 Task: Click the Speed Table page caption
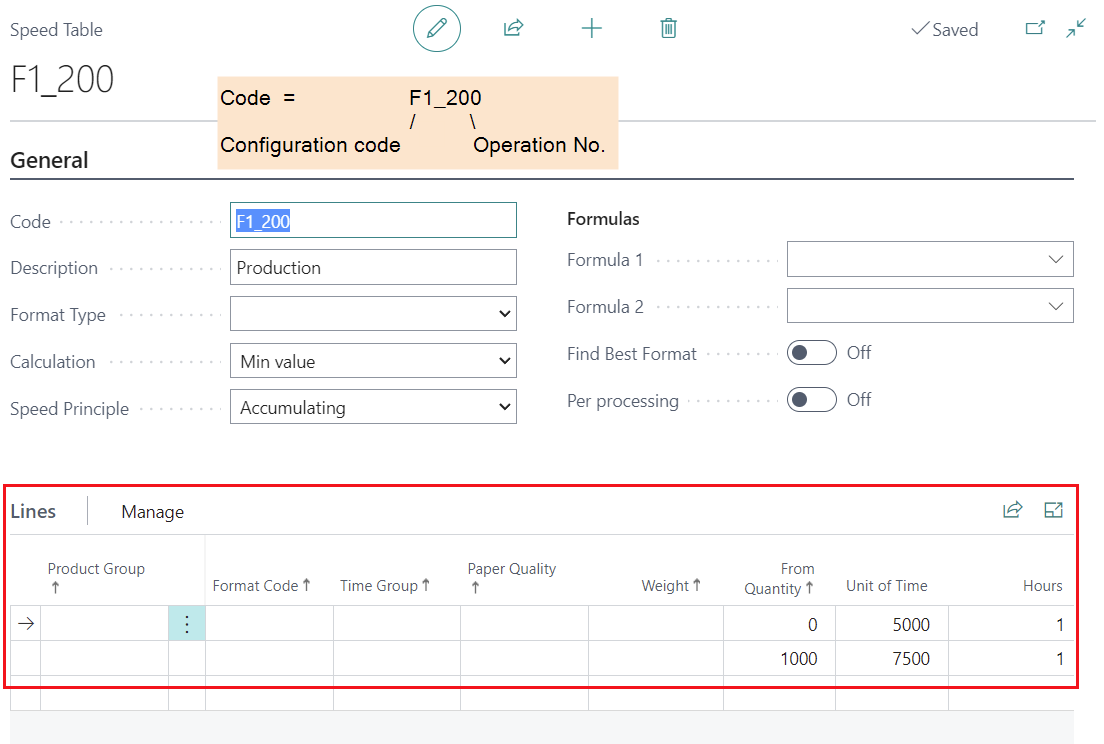(56, 30)
